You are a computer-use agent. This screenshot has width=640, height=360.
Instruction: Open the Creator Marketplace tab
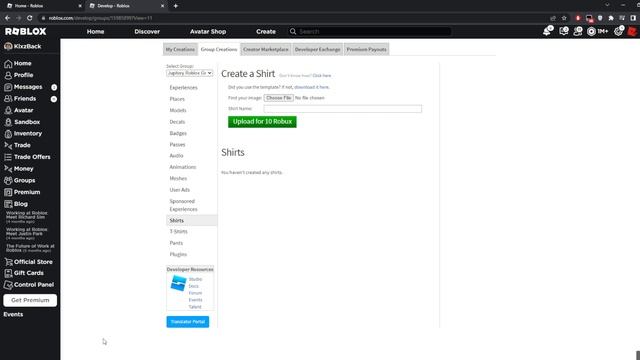tap(266, 49)
